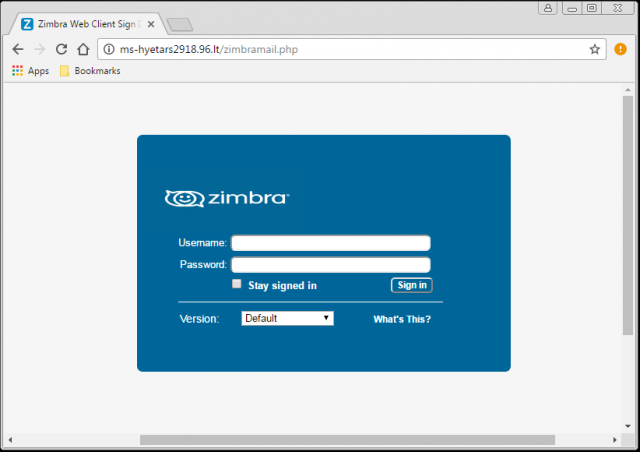Click the Chrome user profile icon
Viewport: 640px width, 452px height.
pos(548,8)
